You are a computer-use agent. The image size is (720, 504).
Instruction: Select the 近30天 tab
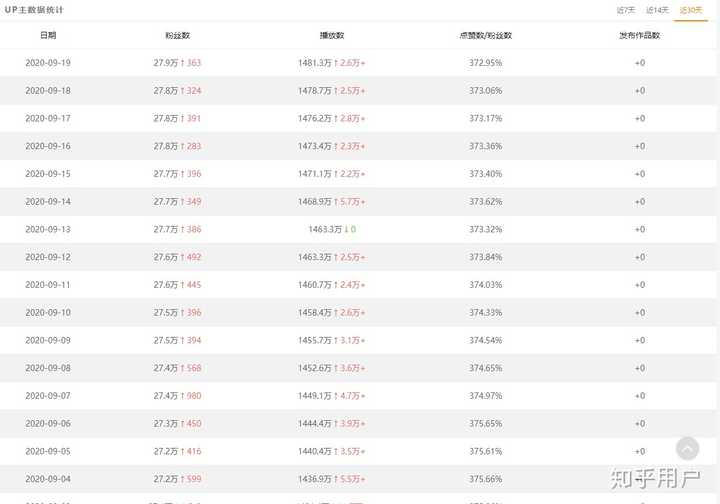coord(691,10)
